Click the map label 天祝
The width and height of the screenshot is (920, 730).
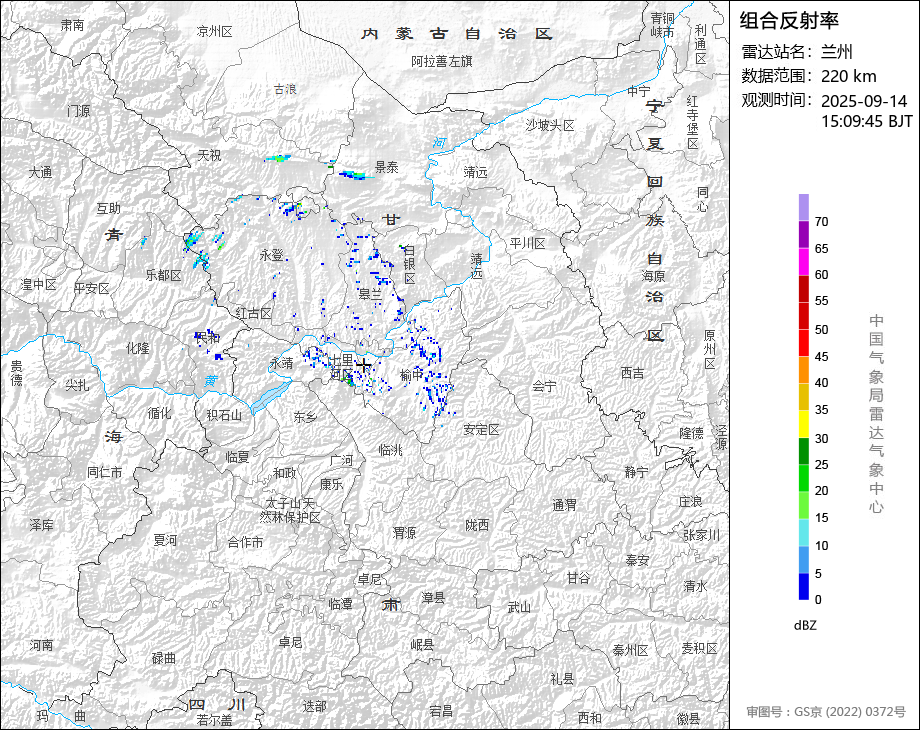(x=209, y=156)
